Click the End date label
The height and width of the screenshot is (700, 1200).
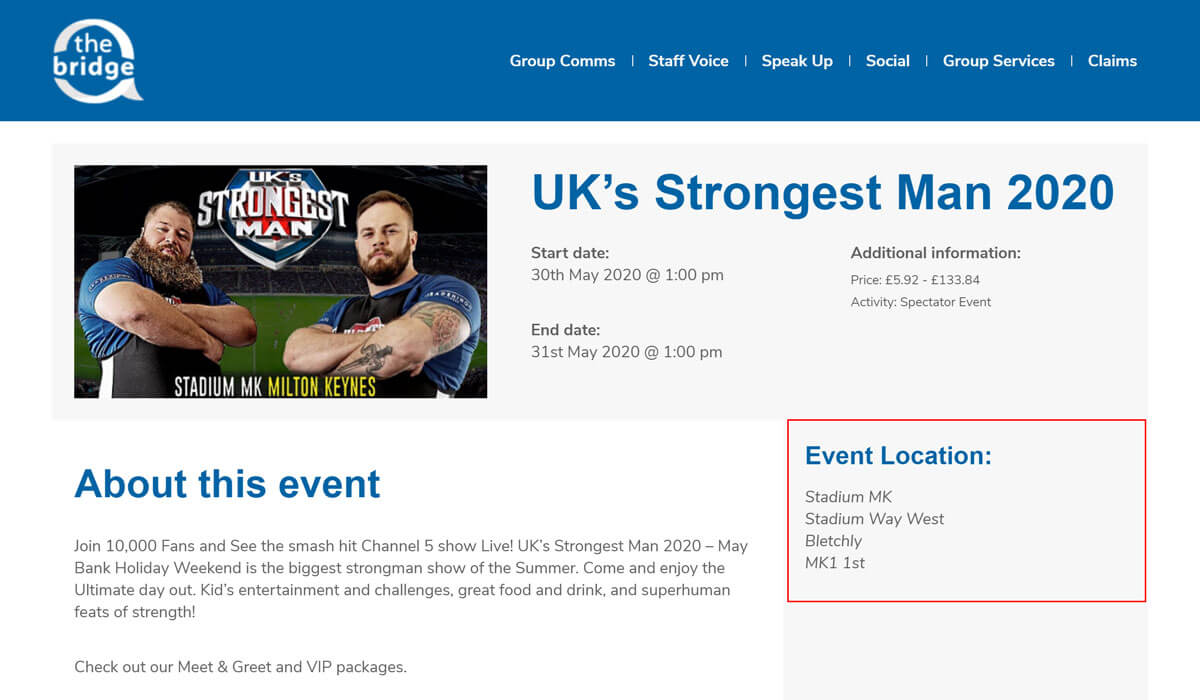click(x=566, y=330)
